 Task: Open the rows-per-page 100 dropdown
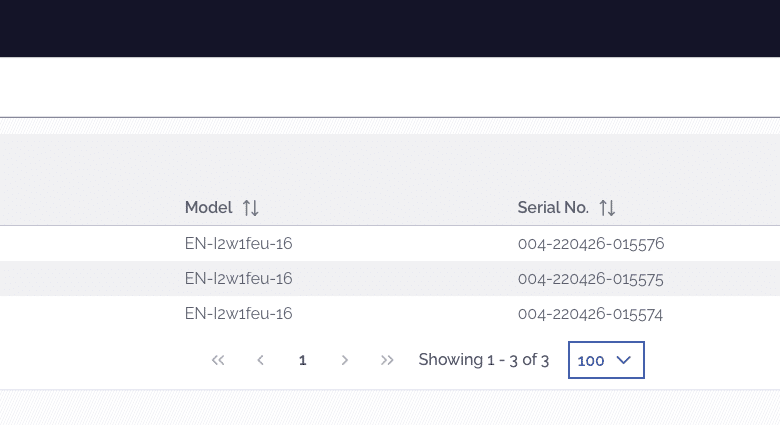(x=606, y=360)
